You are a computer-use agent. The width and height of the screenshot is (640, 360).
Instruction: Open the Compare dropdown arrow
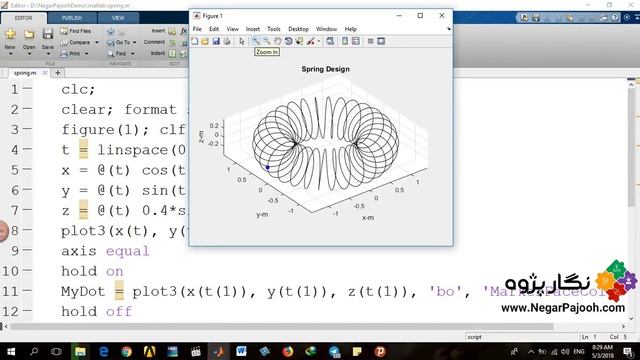pos(97,42)
